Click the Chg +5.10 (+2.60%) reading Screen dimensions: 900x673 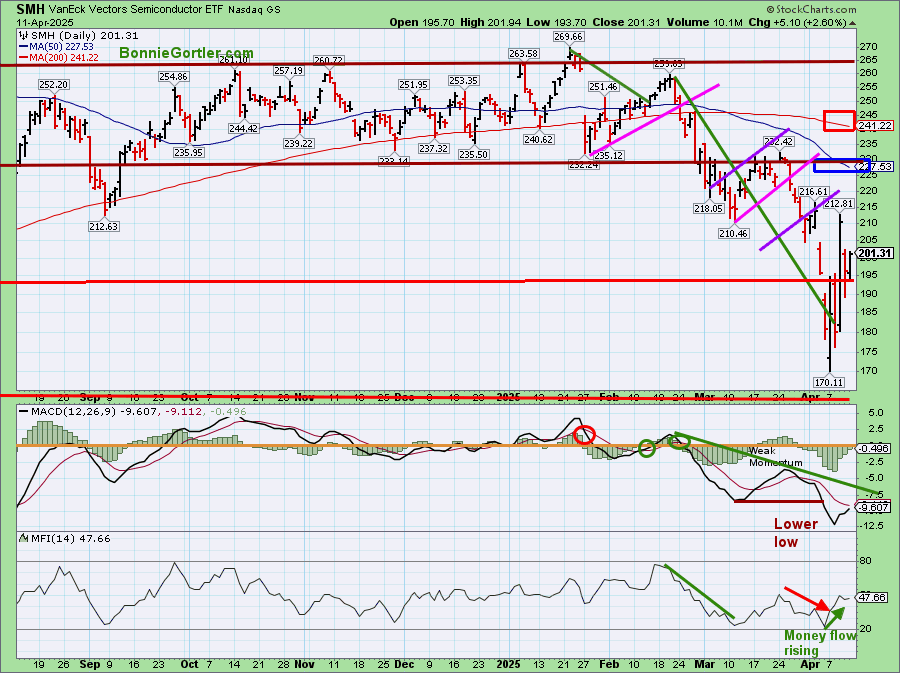point(800,22)
